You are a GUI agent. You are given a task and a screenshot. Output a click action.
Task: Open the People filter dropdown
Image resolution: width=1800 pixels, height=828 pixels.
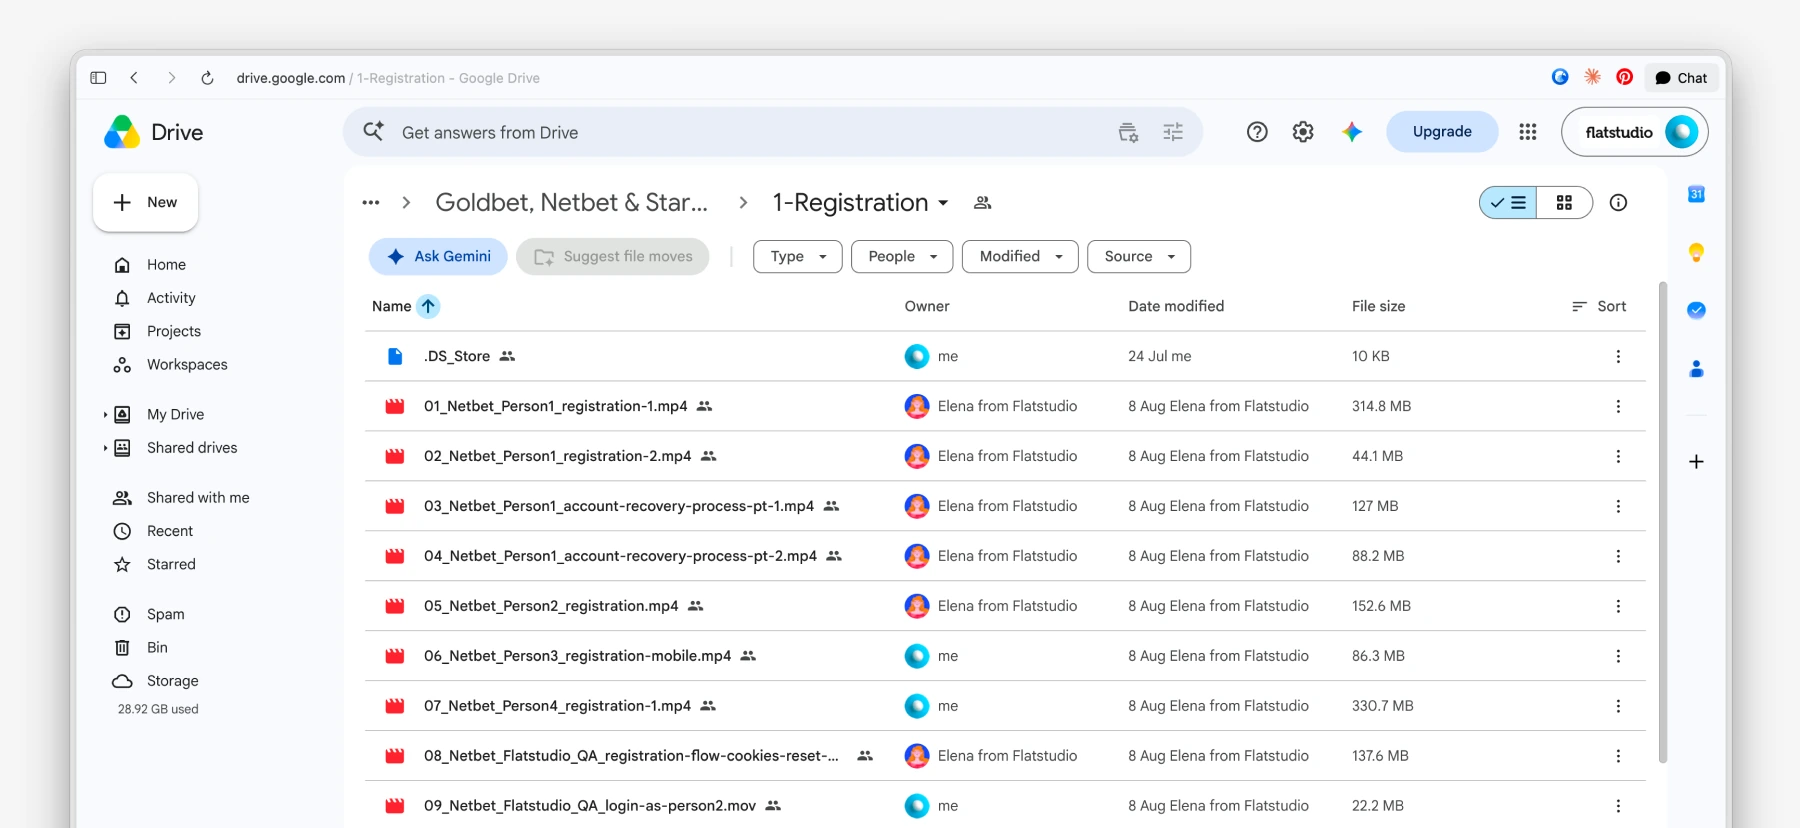pos(902,257)
